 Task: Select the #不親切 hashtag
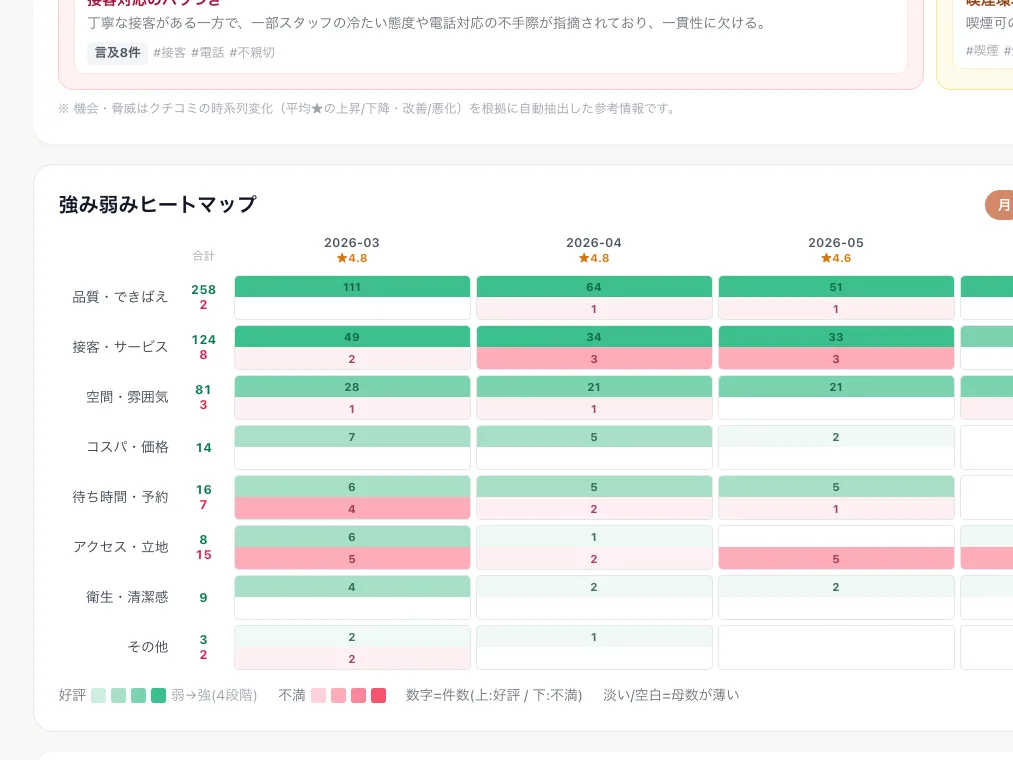[252, 52]
